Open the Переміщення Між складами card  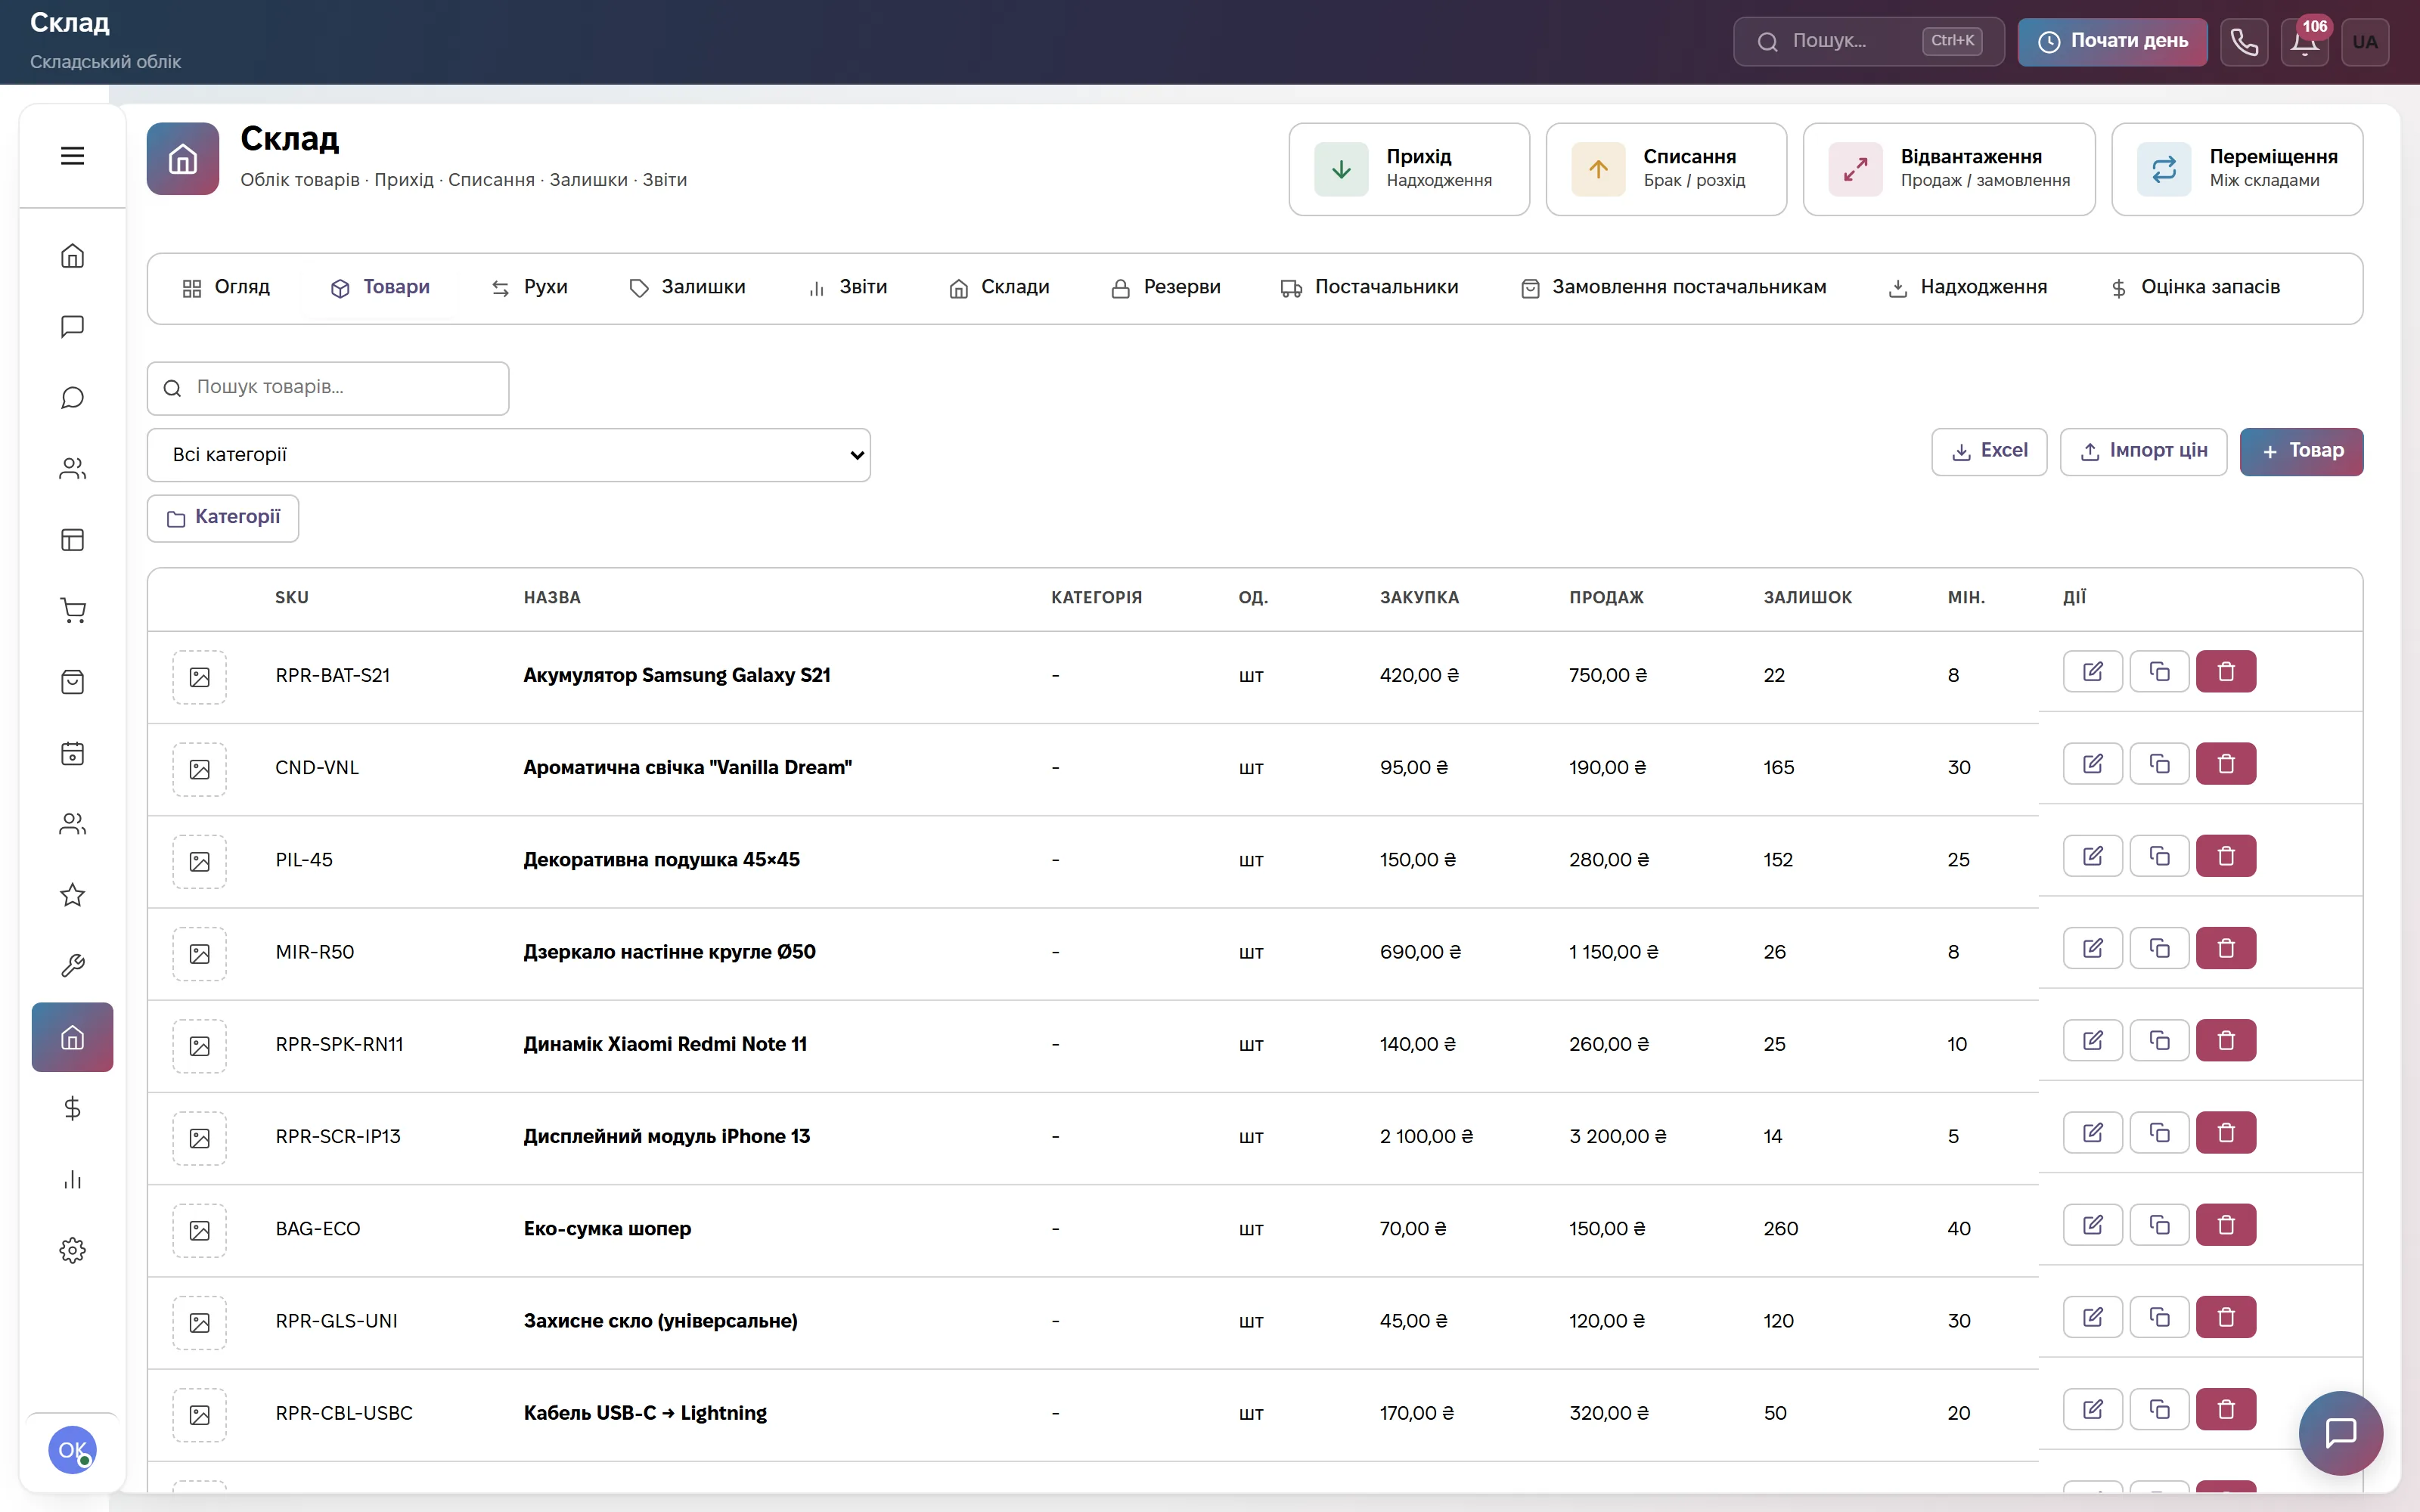pyautogui.click(x=2237, y=169)
